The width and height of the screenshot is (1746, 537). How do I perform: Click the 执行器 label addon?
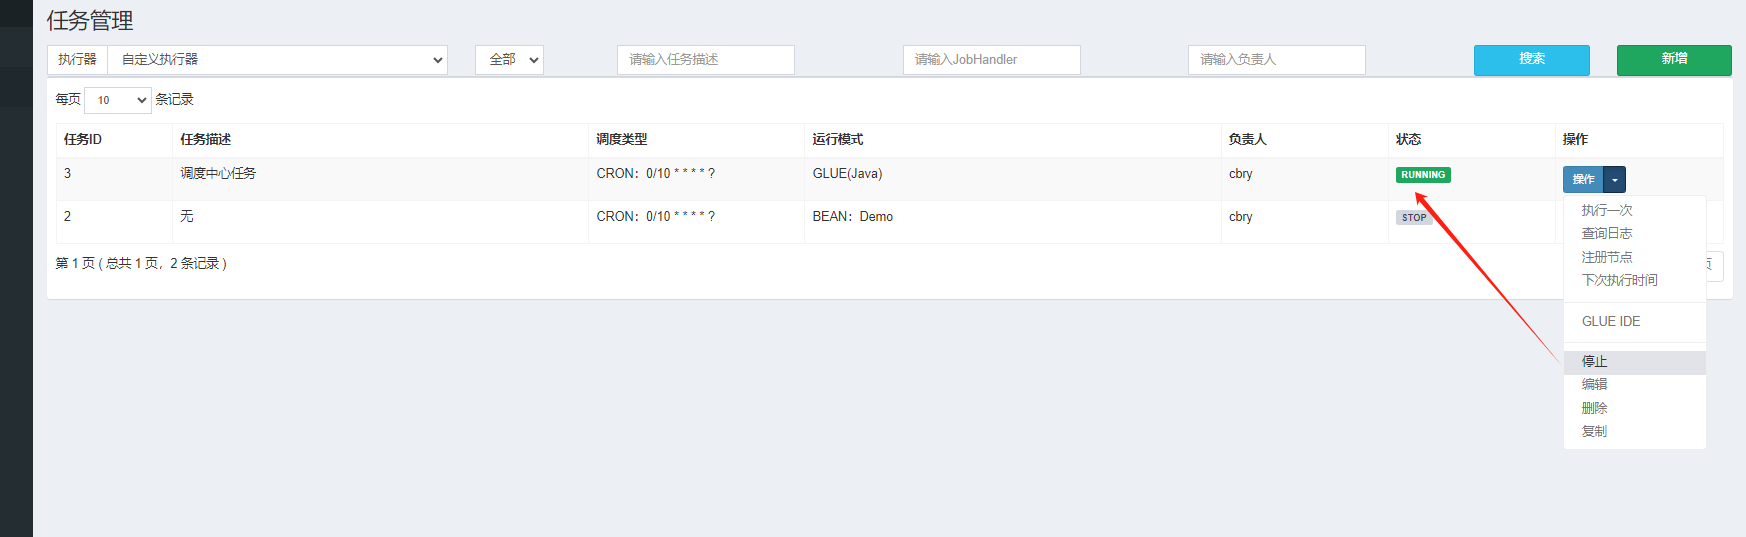(77, 60)
